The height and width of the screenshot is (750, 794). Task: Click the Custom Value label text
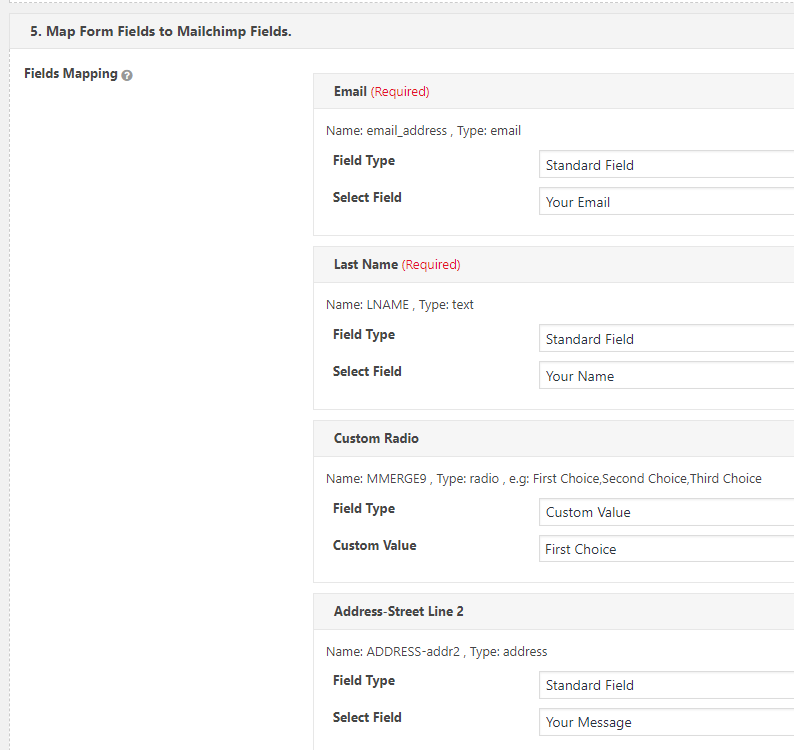click(x=374, y=546)
